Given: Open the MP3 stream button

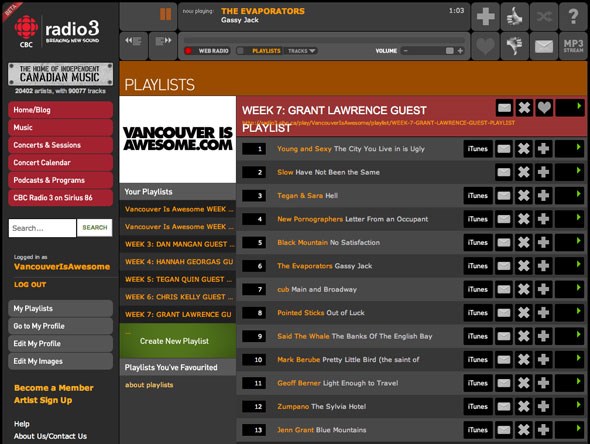Looking at the screenshot, I should click(573, 46).
